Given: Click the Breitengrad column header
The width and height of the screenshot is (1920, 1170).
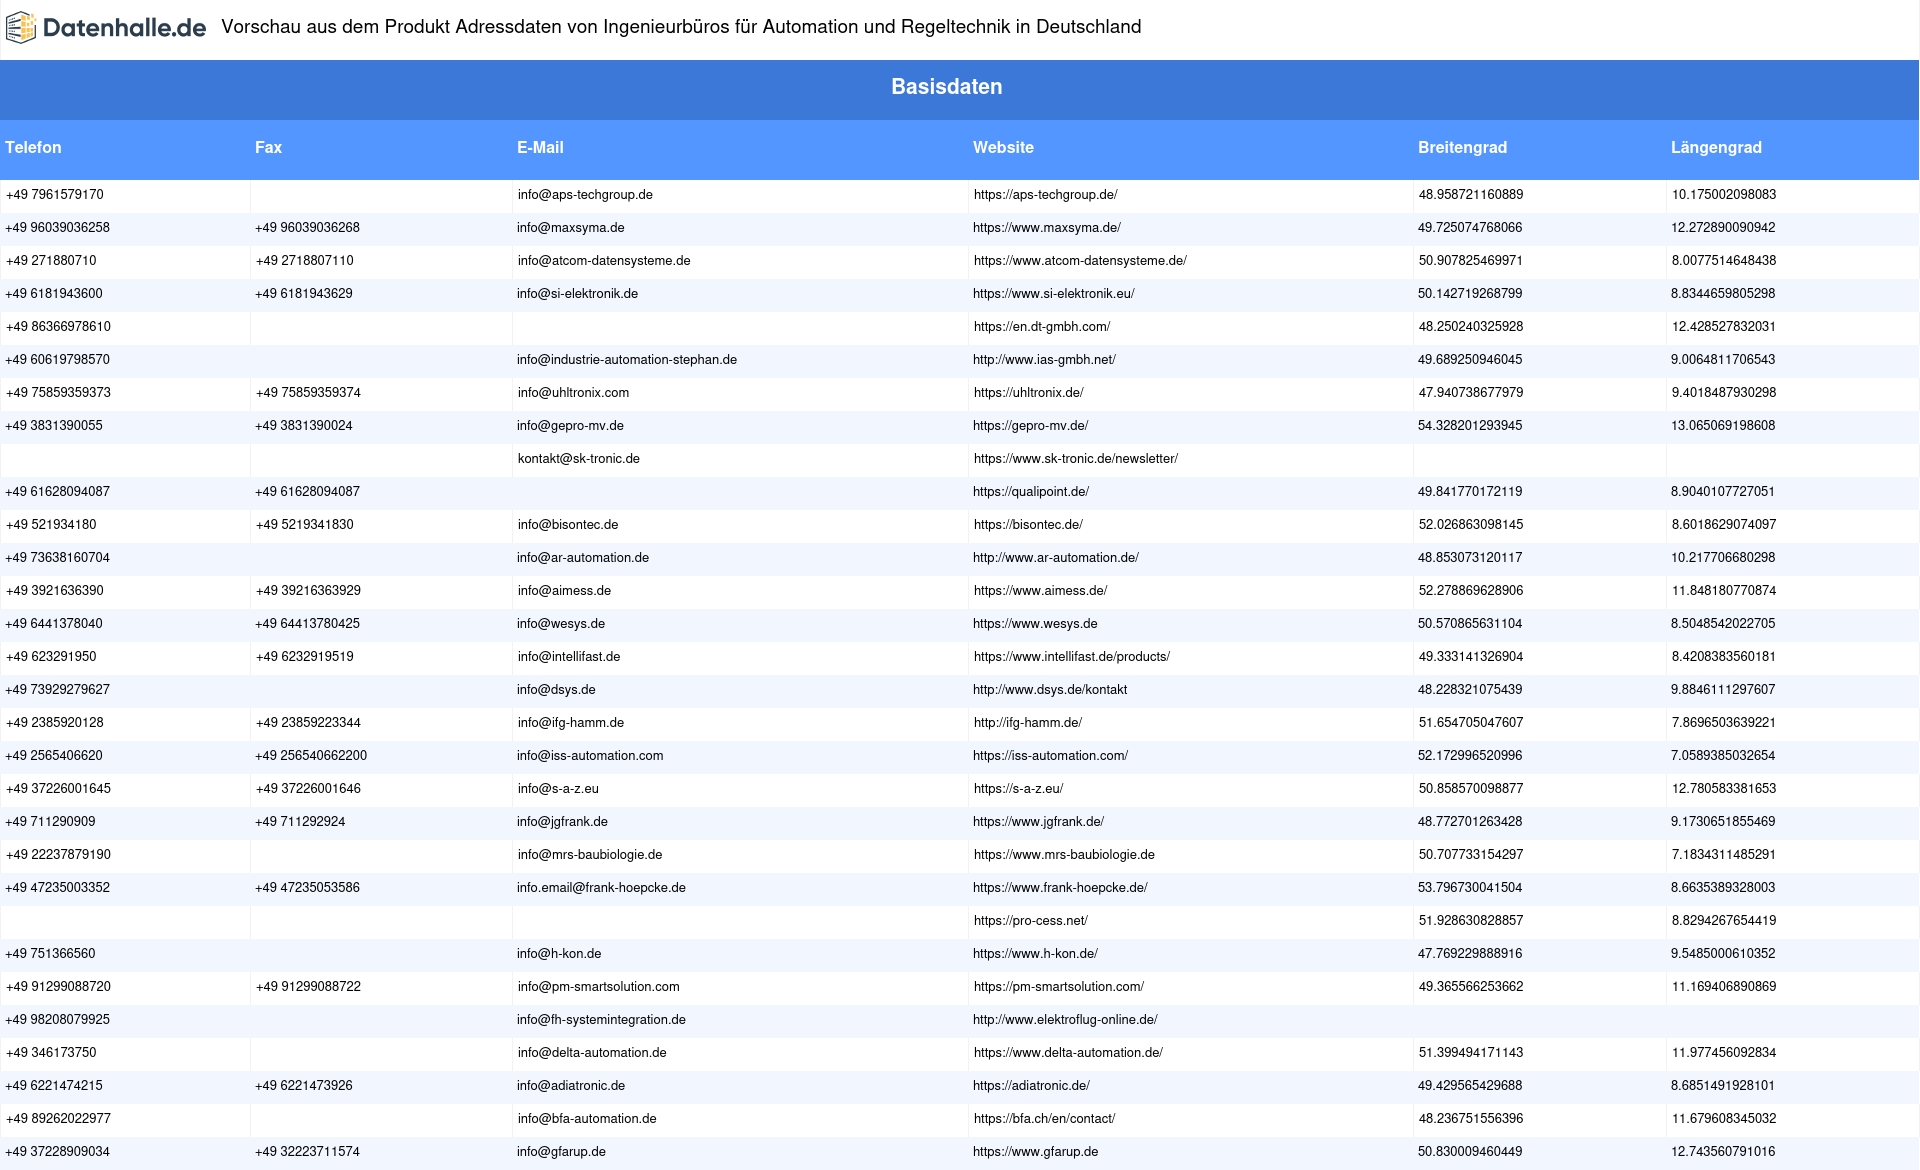Looking at the screenshot, I should 1462,147.
